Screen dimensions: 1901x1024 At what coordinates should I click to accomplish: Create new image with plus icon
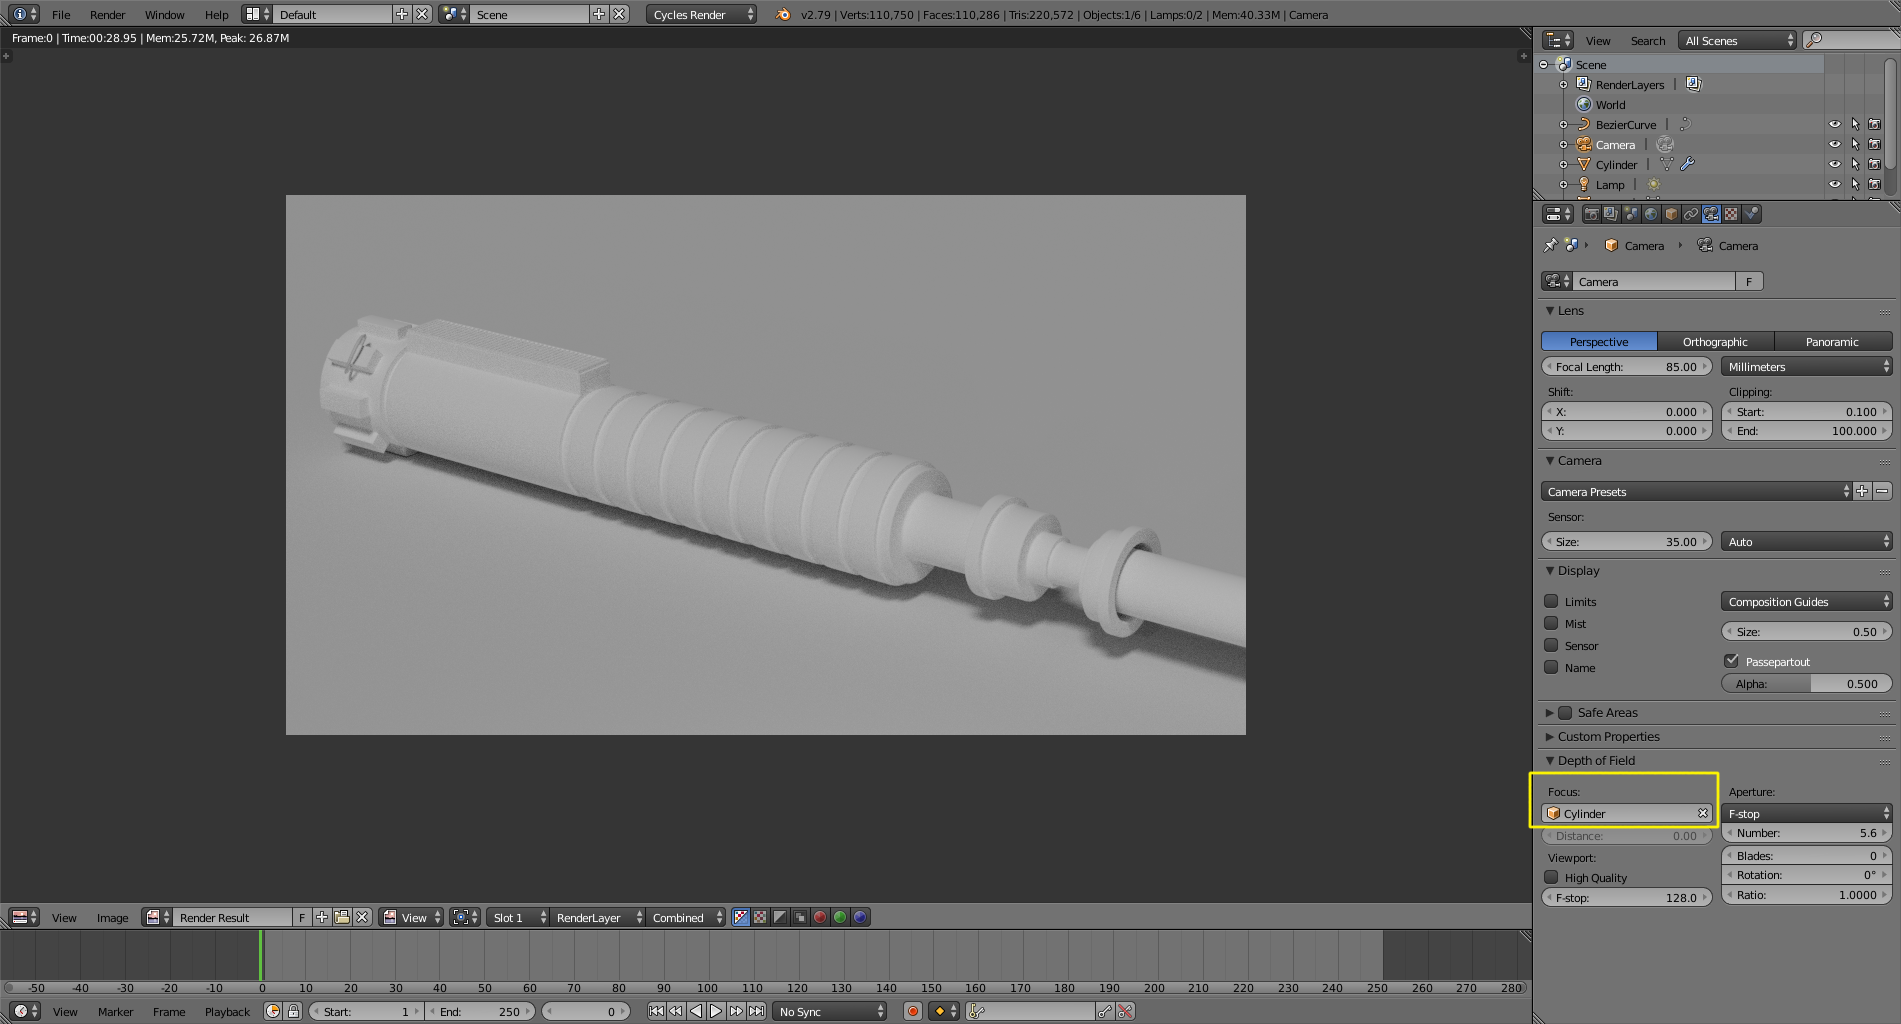click(322, 917)
